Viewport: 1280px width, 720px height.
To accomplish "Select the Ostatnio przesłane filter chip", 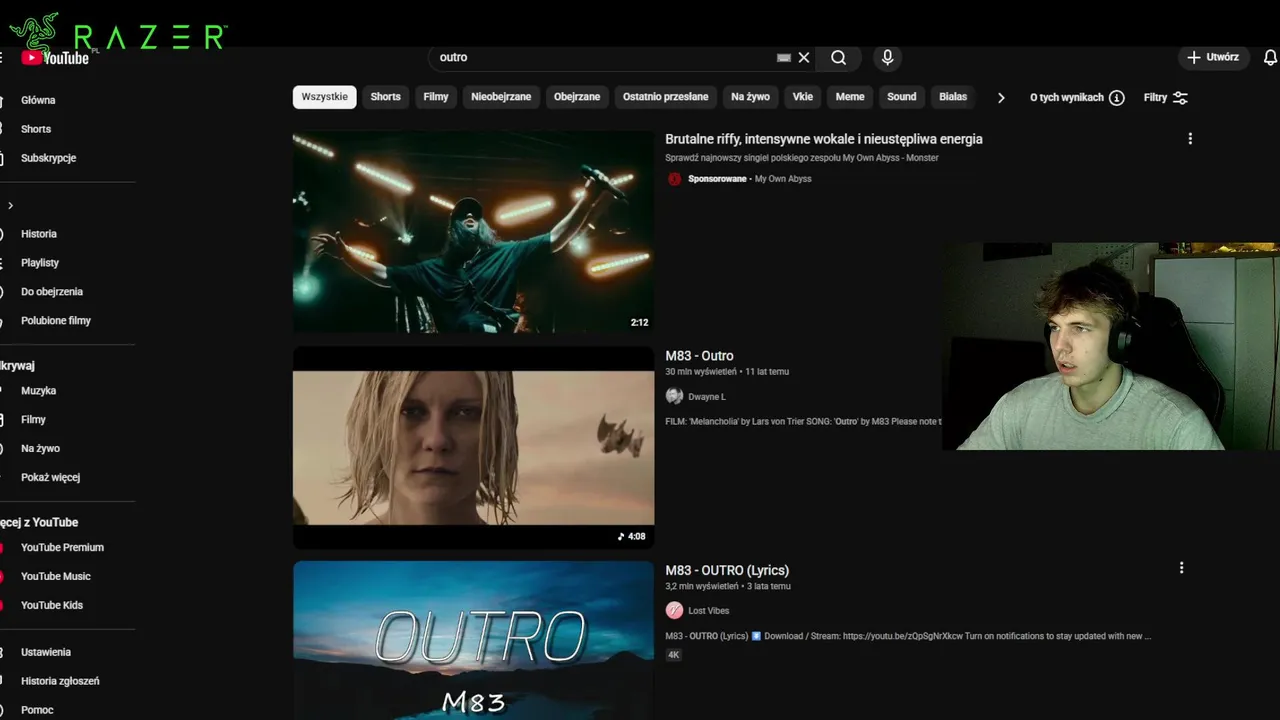I will coord(665,97).
